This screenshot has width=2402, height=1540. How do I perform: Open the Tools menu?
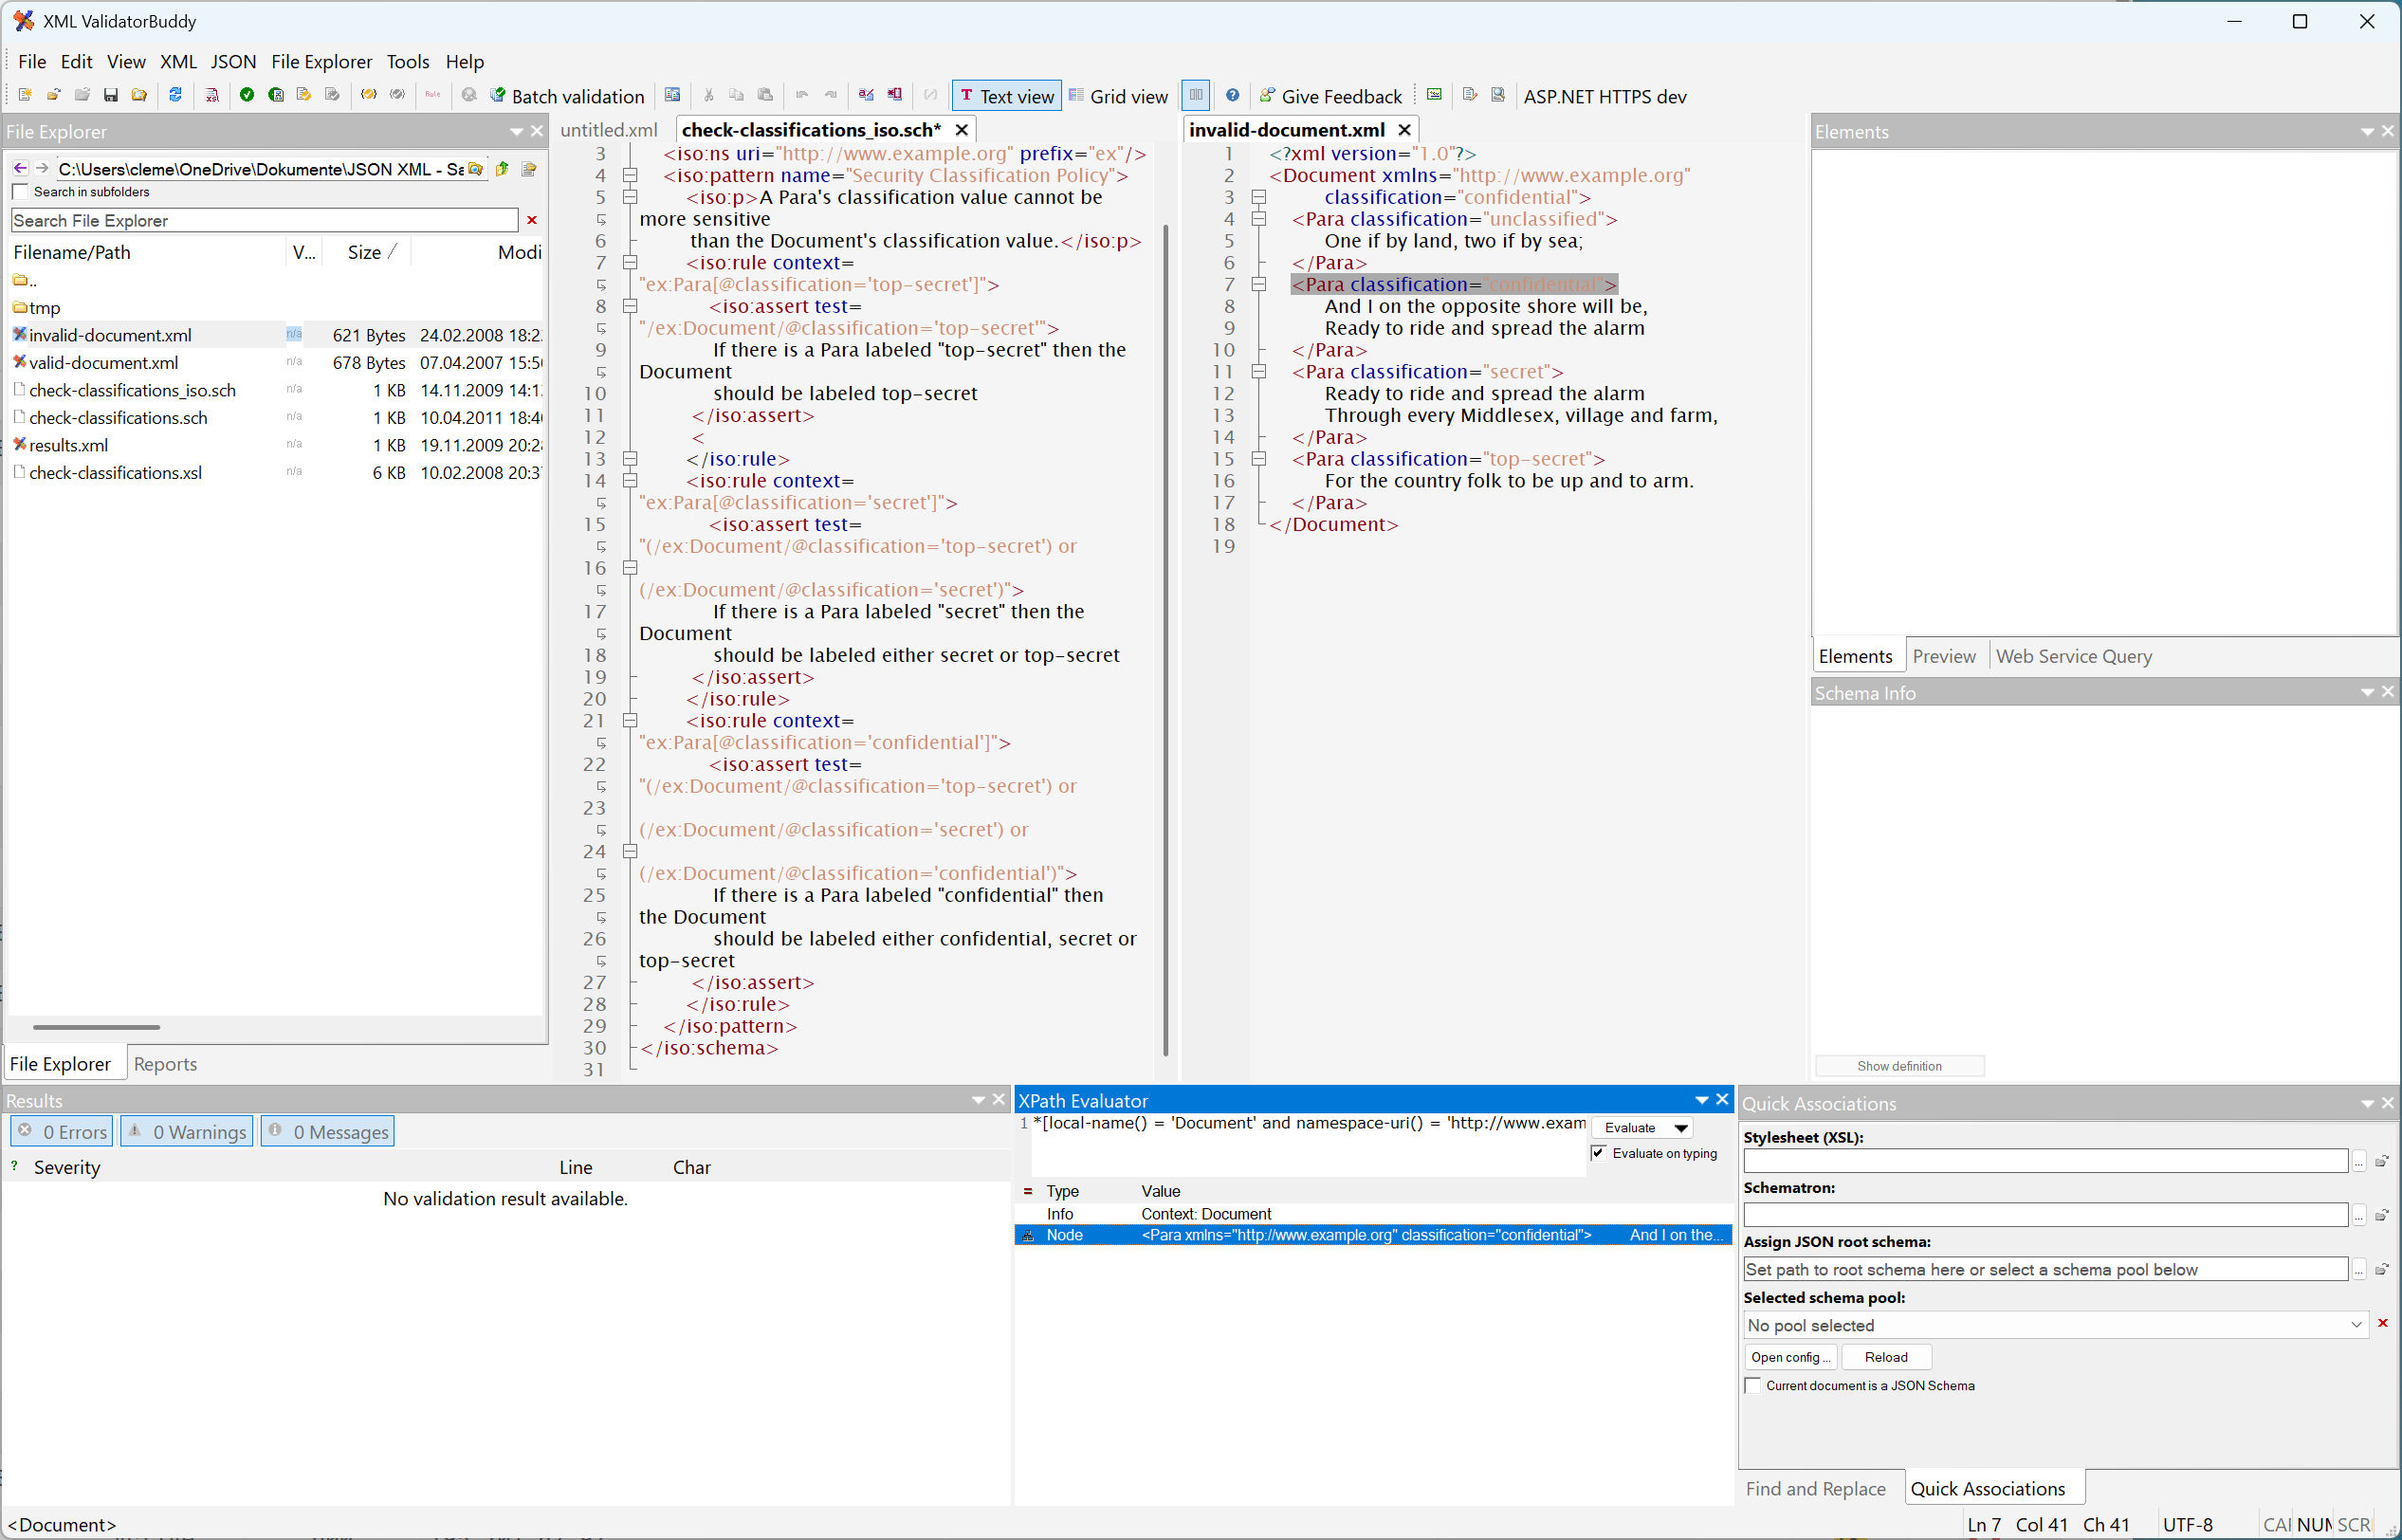(x=408, y=61)
